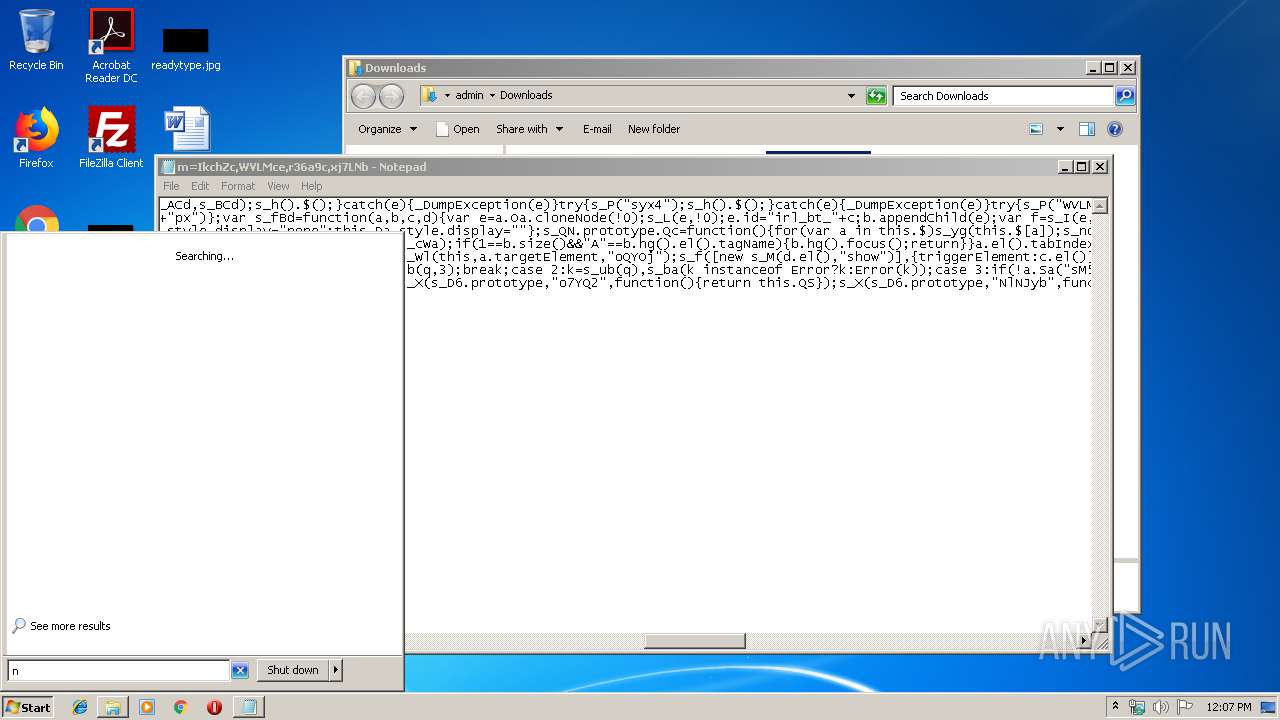Toggle the preview pane in Downloads
Image resolution: width=1280 pixels, height=720 pixels.
pos(1087,129)
